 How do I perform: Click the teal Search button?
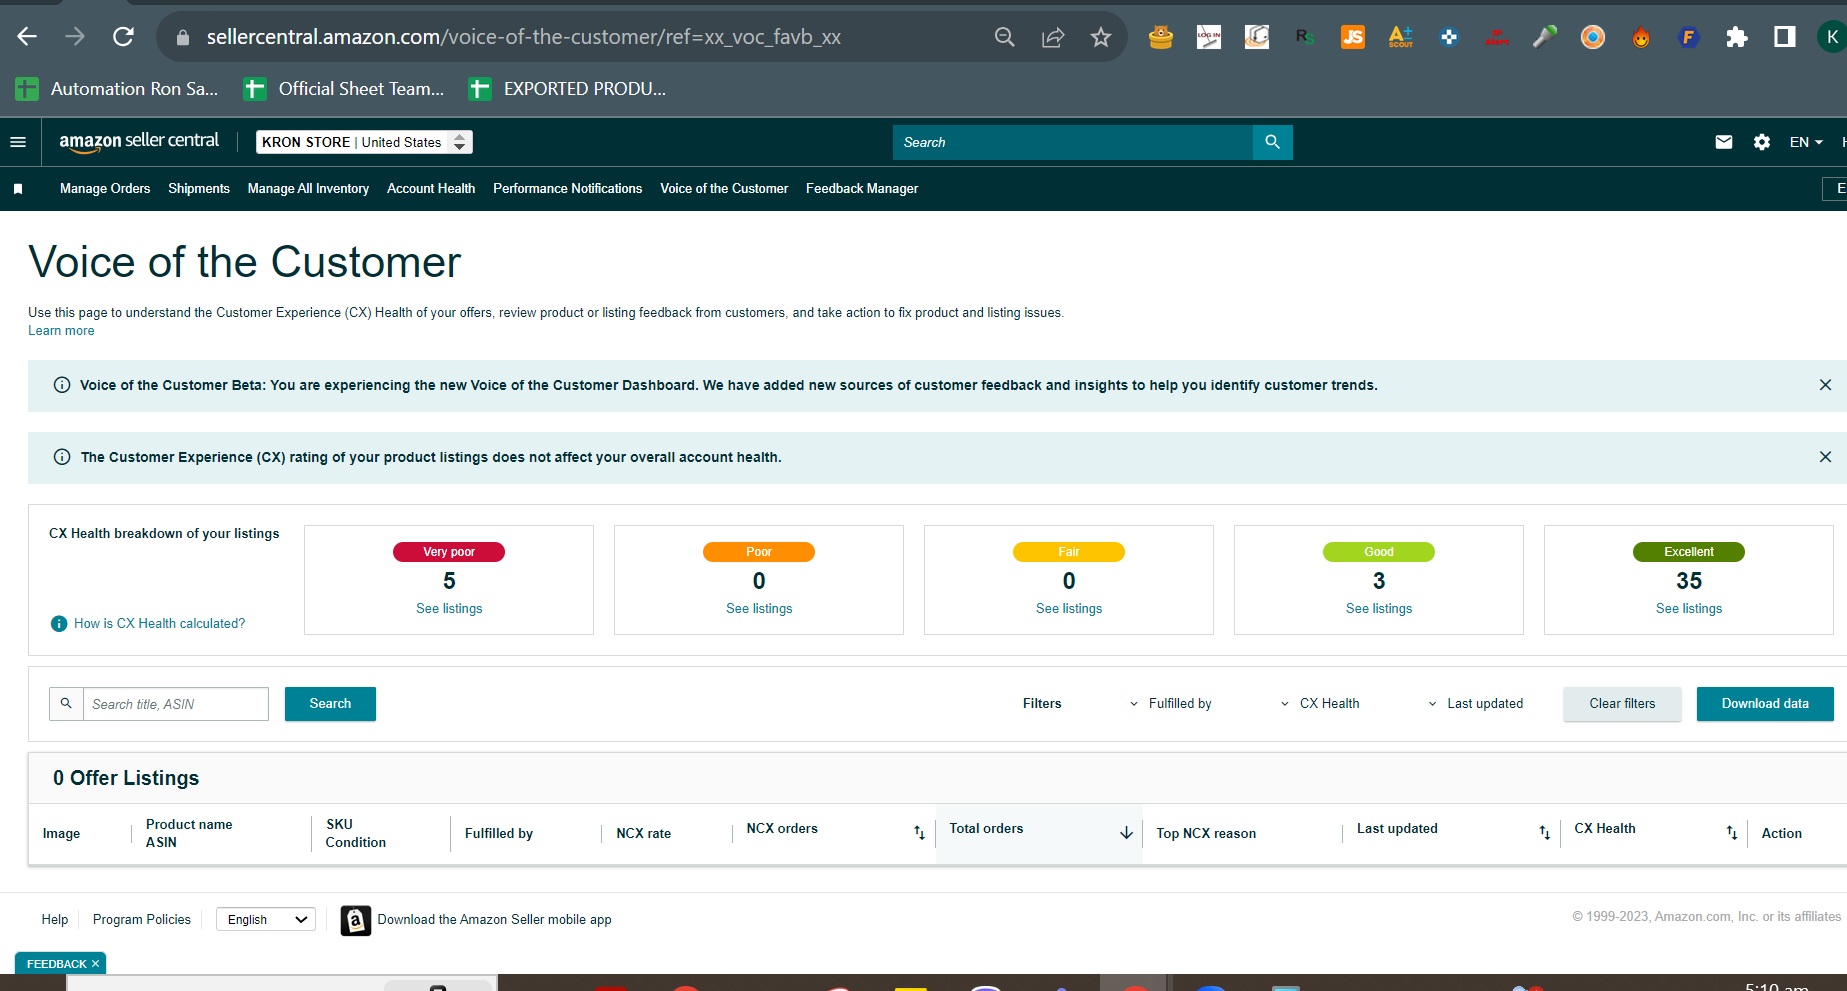pyautogui.click(x=330, y=704)
